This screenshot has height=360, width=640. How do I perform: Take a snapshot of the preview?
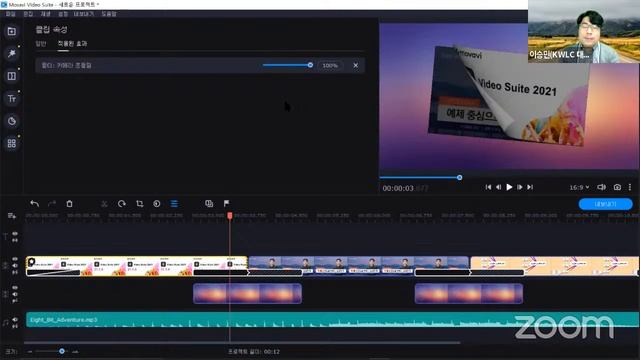617,187
